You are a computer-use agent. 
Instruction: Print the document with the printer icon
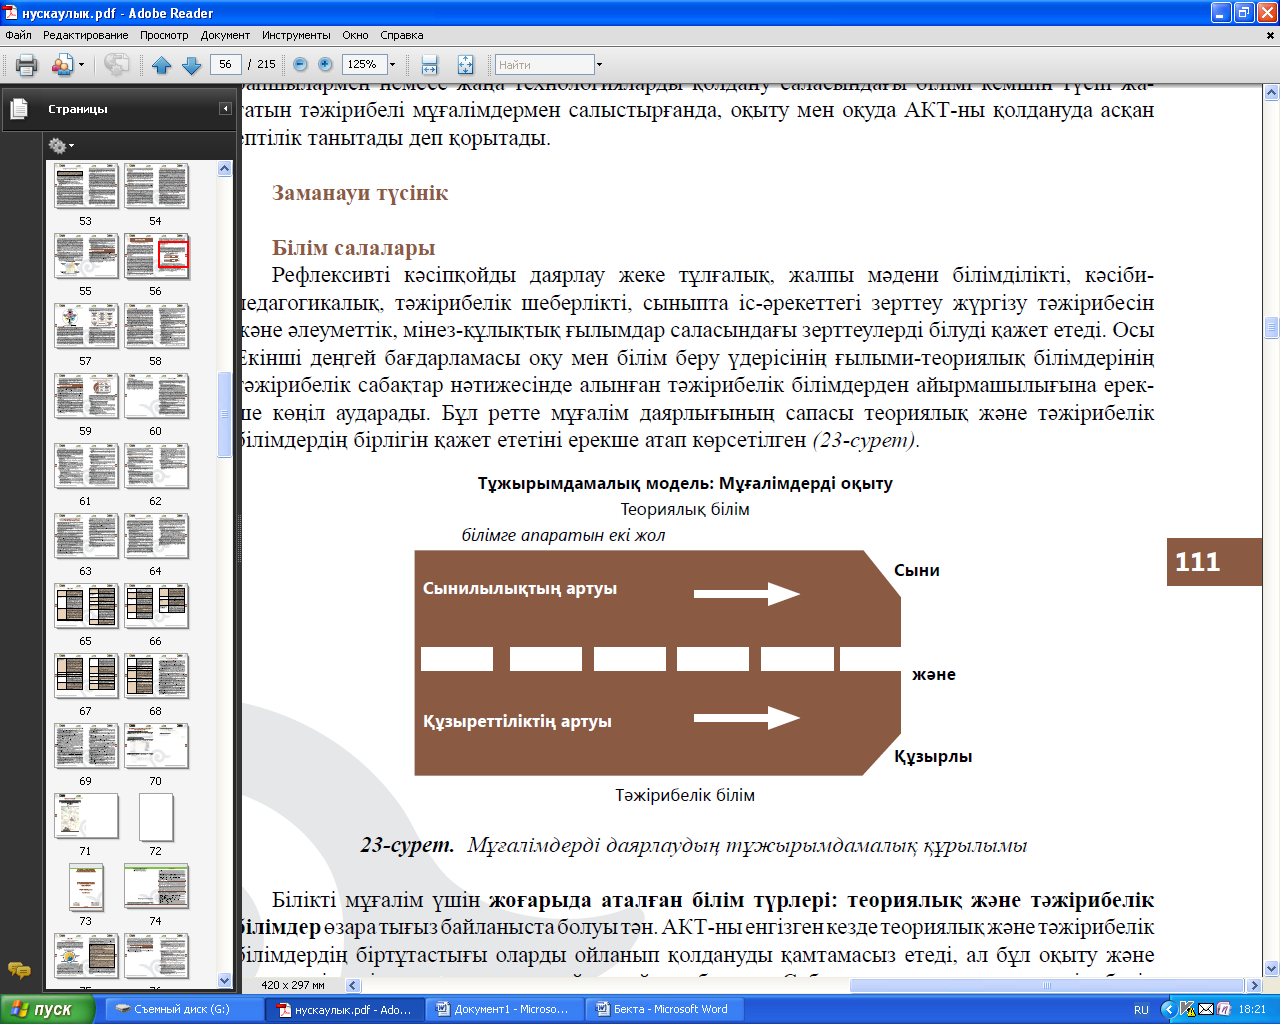27,65
